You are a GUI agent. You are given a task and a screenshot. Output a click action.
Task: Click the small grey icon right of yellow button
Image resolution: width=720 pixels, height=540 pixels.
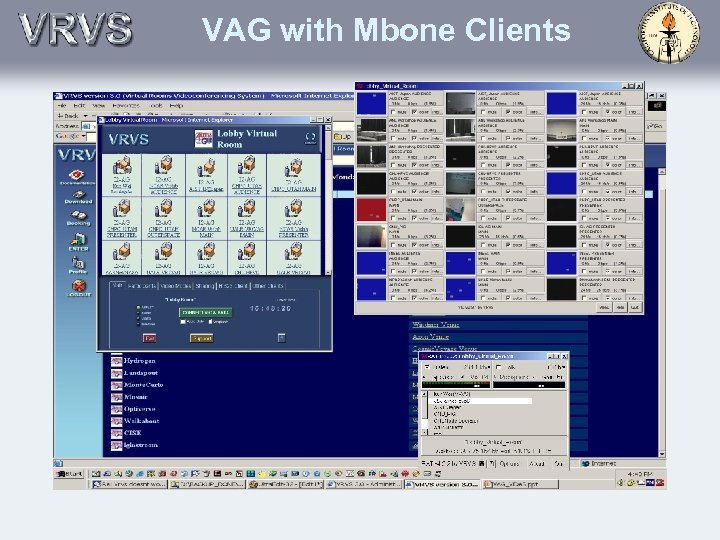click(281, 338)
